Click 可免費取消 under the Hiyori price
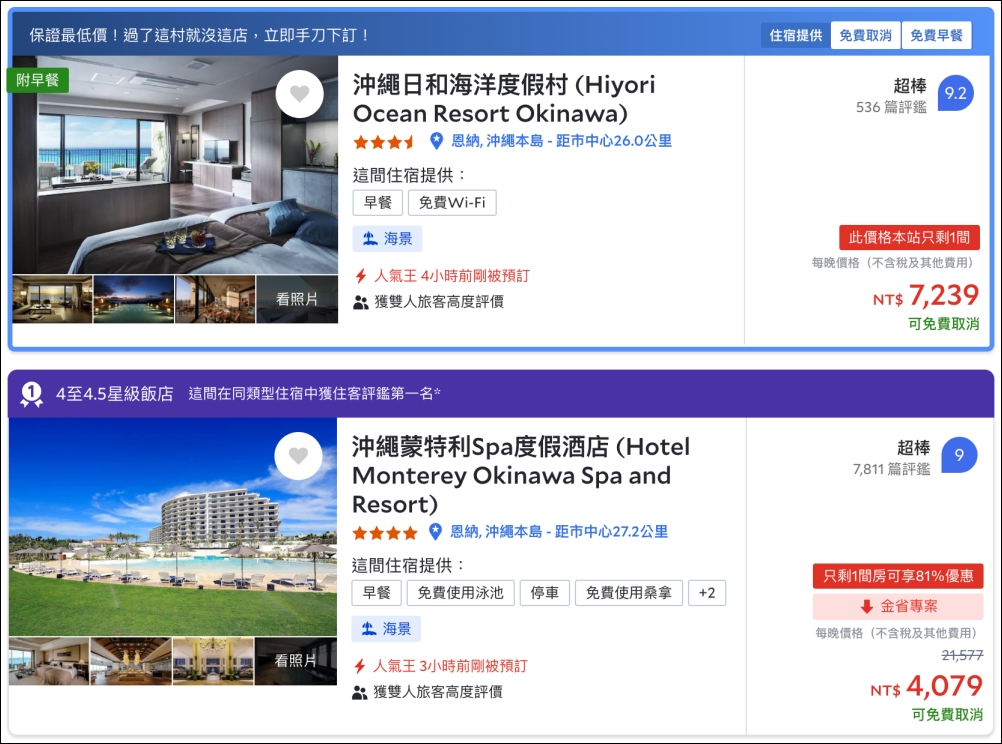 point(944,324)
